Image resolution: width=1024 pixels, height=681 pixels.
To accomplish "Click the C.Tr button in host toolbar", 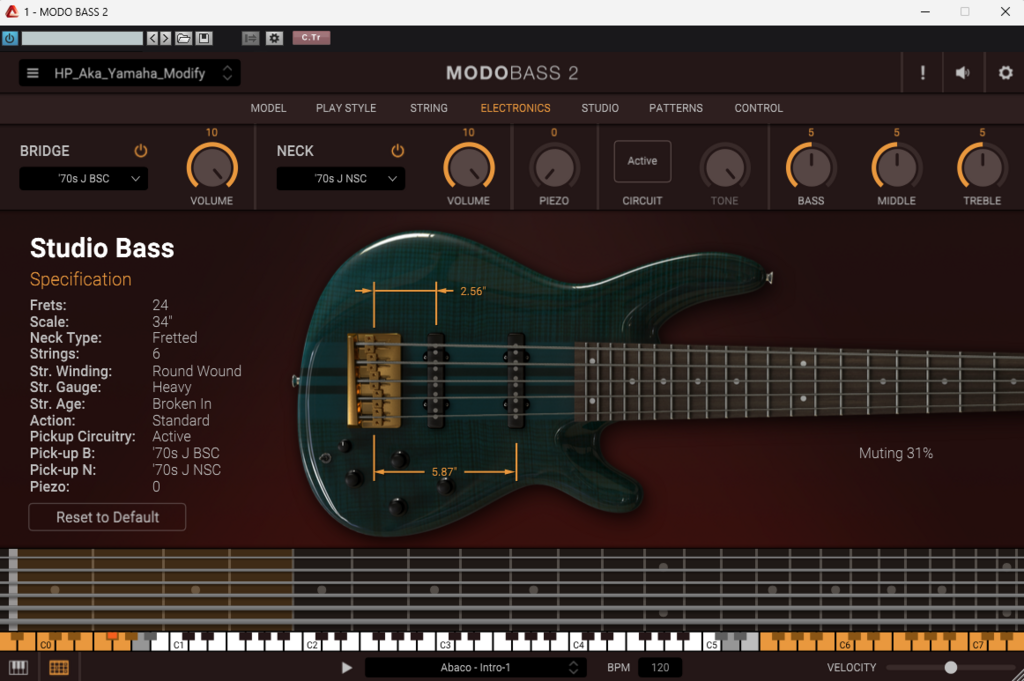I will [311, 38].
